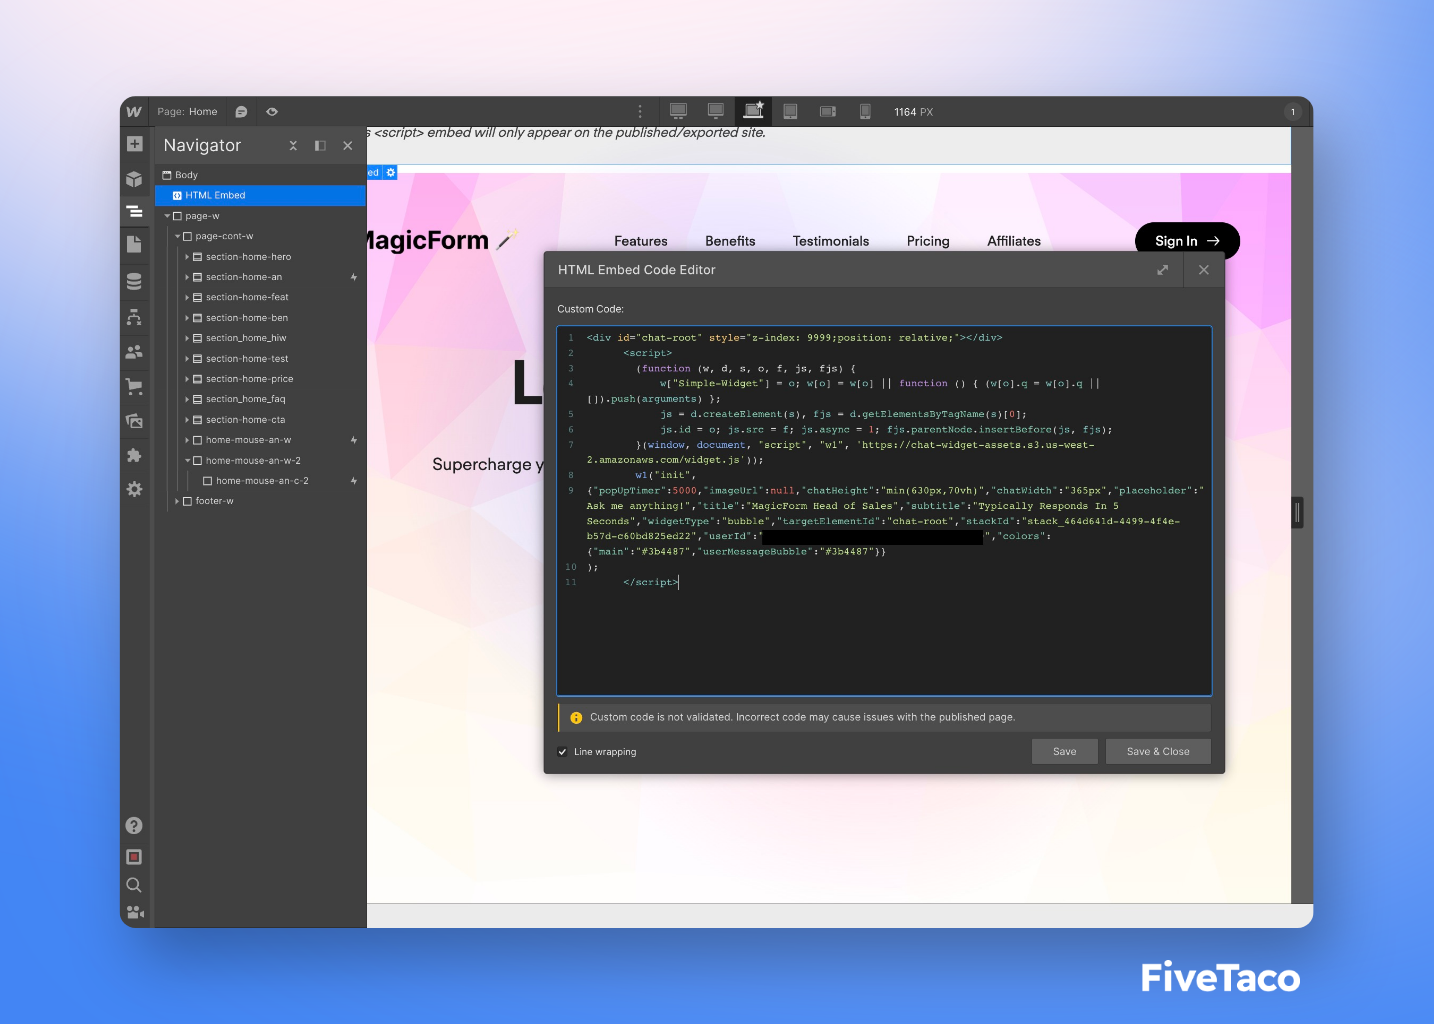Select HTML Embed in Navigator tree
Viewport: 1434px width, 1024px height.
(260, 196)
